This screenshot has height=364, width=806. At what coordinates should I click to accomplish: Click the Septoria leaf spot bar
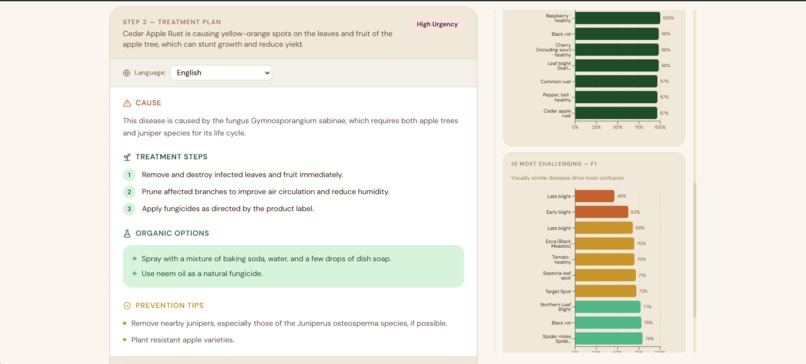(606, 275)
